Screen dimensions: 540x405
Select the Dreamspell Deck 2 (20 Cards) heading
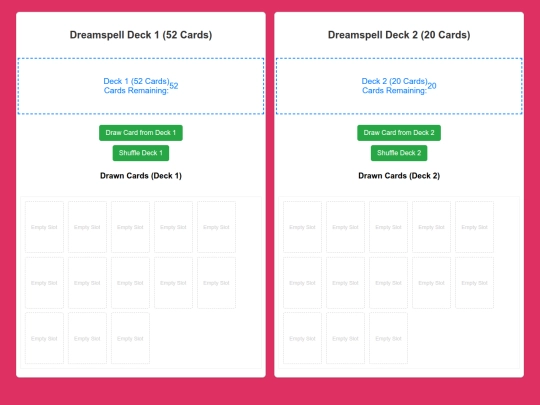(x=399, y=35)
